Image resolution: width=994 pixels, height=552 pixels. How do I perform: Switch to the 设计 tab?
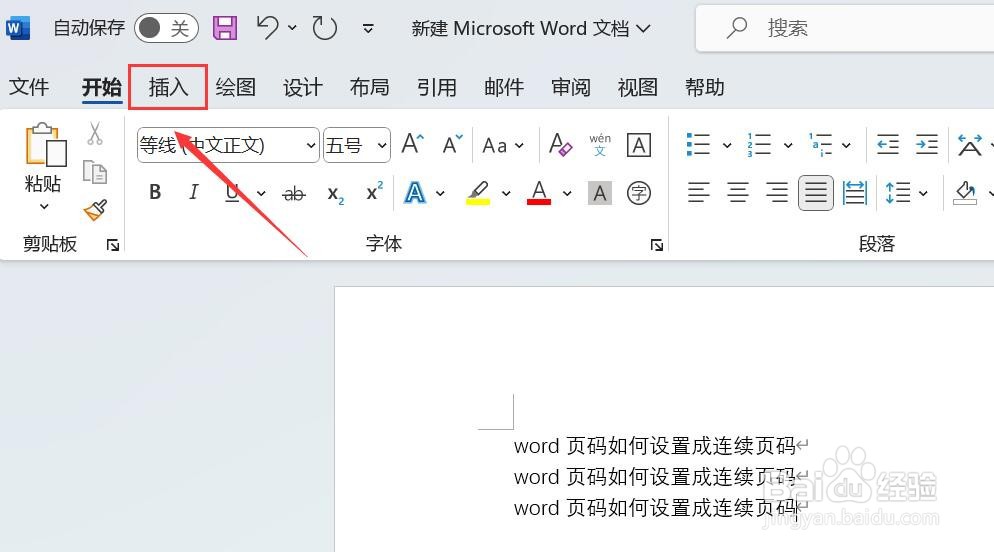pyautogui.click(x=302, y=87)
